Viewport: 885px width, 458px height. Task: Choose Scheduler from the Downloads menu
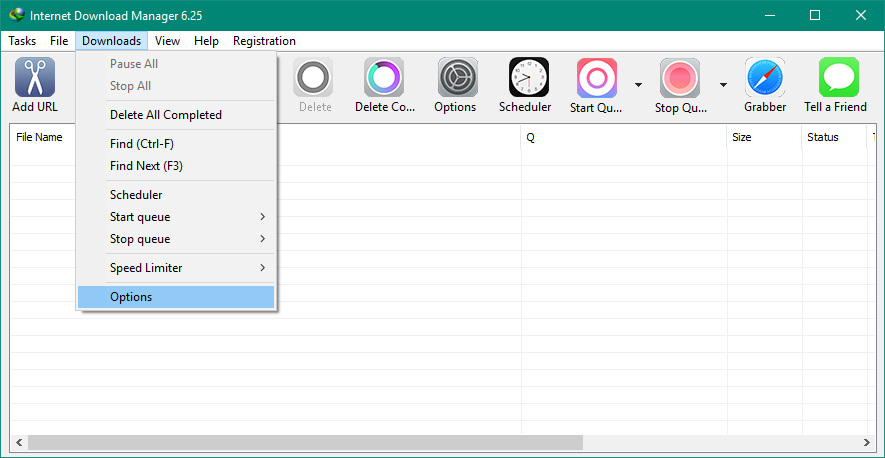point(176,195)
